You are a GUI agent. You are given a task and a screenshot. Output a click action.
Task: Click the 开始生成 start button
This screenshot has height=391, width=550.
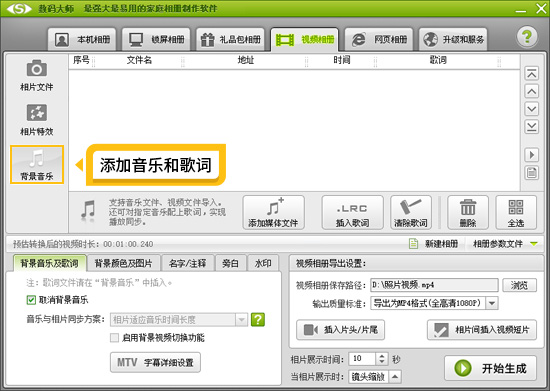tap(491, 368)
